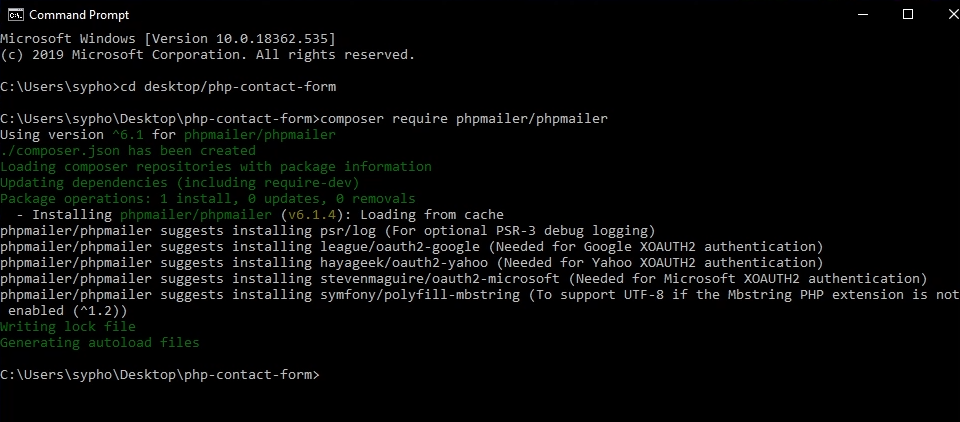This screenshot has height=422, width=960.
Task: Click the "Loading composer repositories" line
Action: tap(216, 167)
